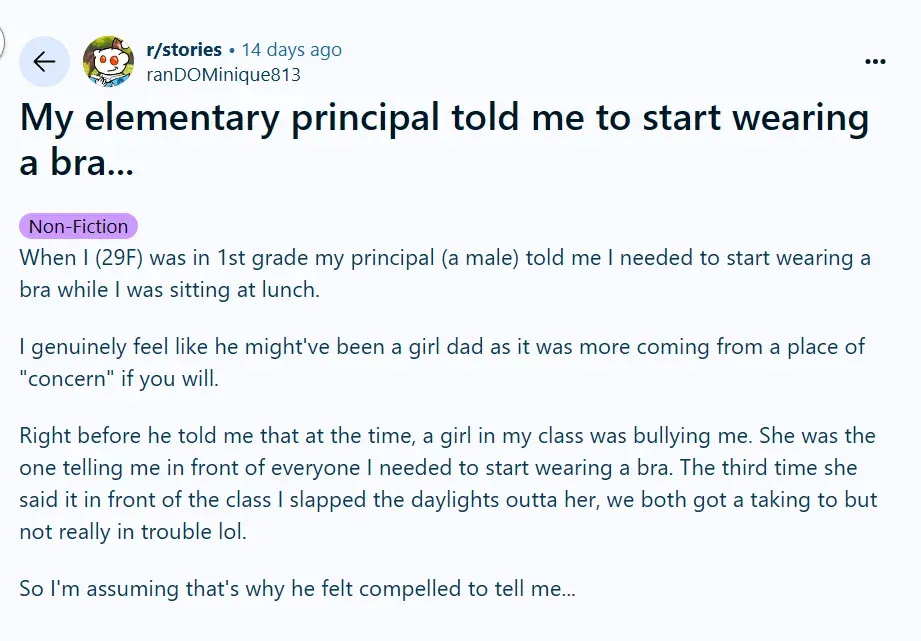
Task: Click the paragraph beginning 'When I (29F)'
Action: (x=445, y=274)
